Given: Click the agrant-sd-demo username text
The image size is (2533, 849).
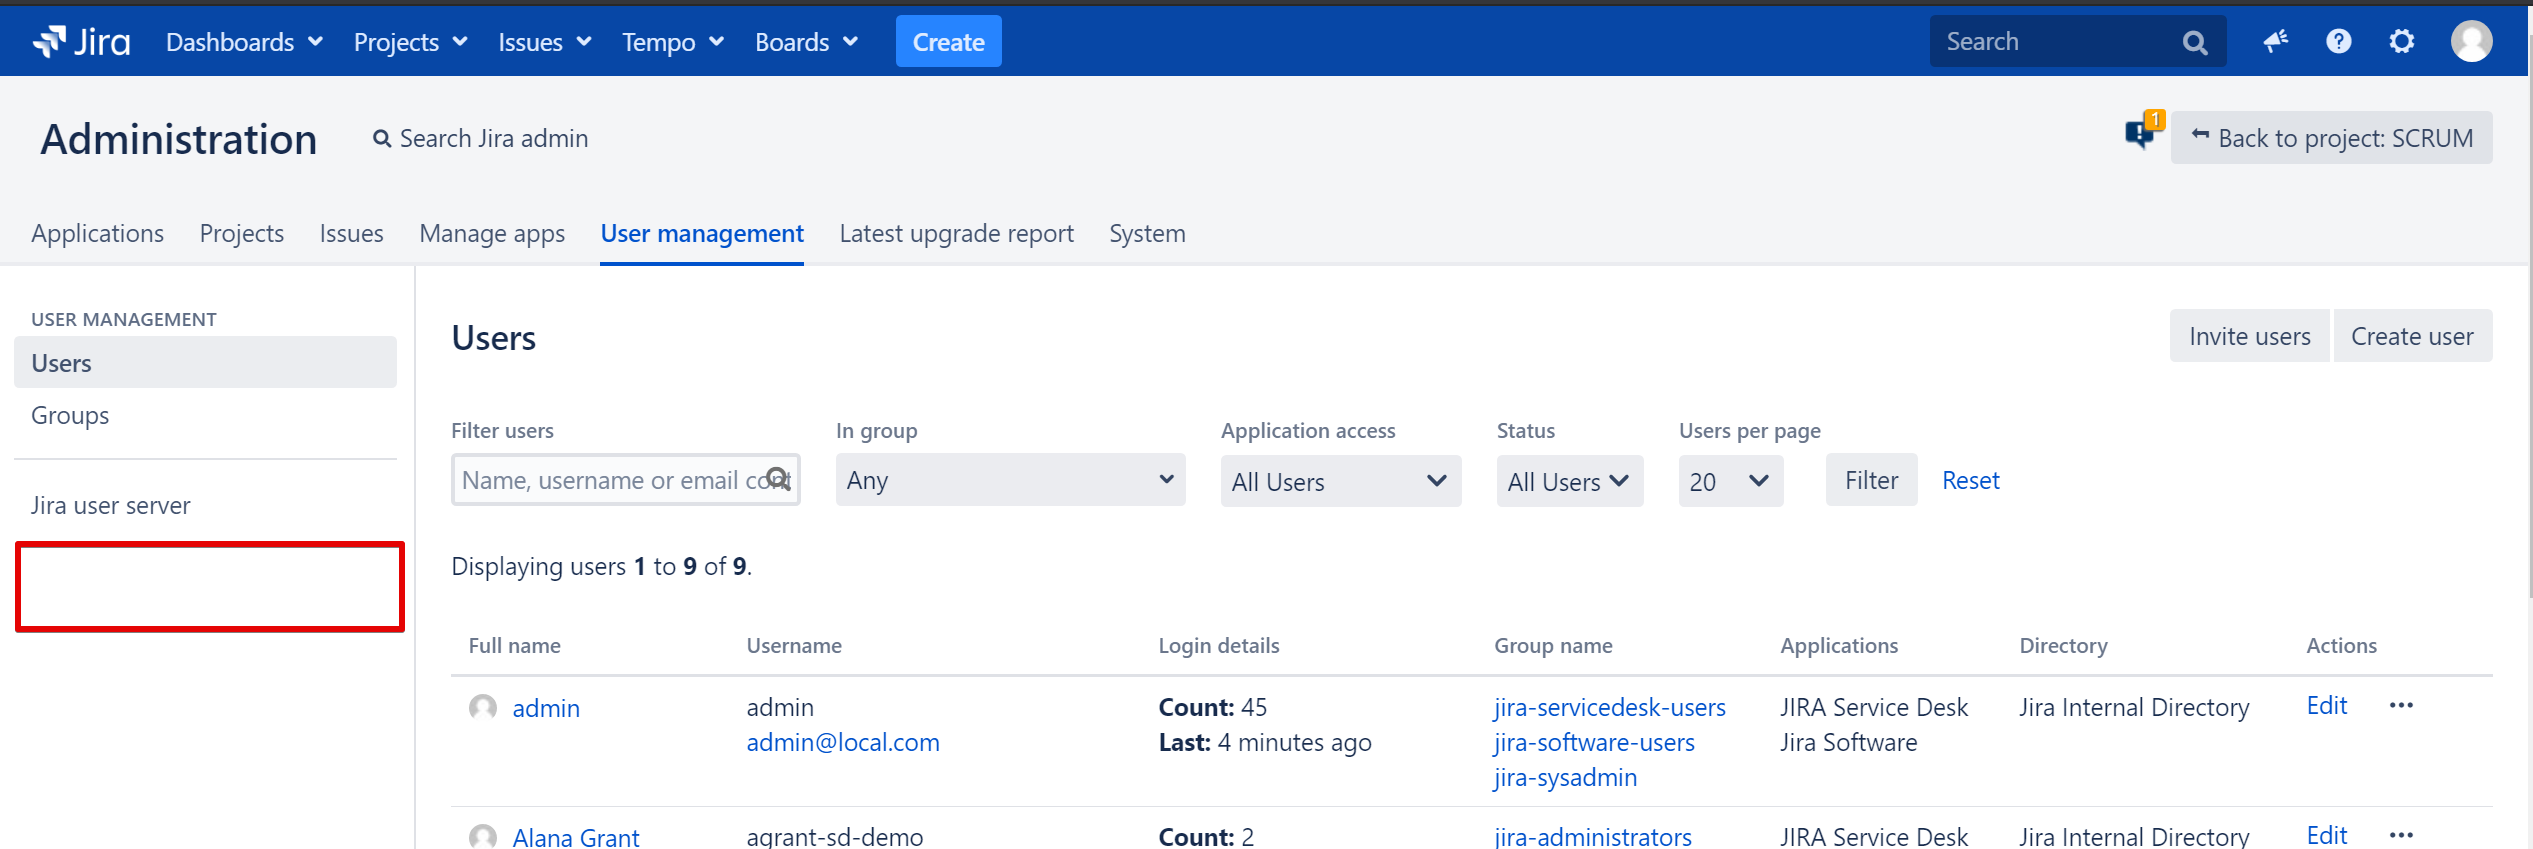Looking at the screenshot, I should coord(835,836).
